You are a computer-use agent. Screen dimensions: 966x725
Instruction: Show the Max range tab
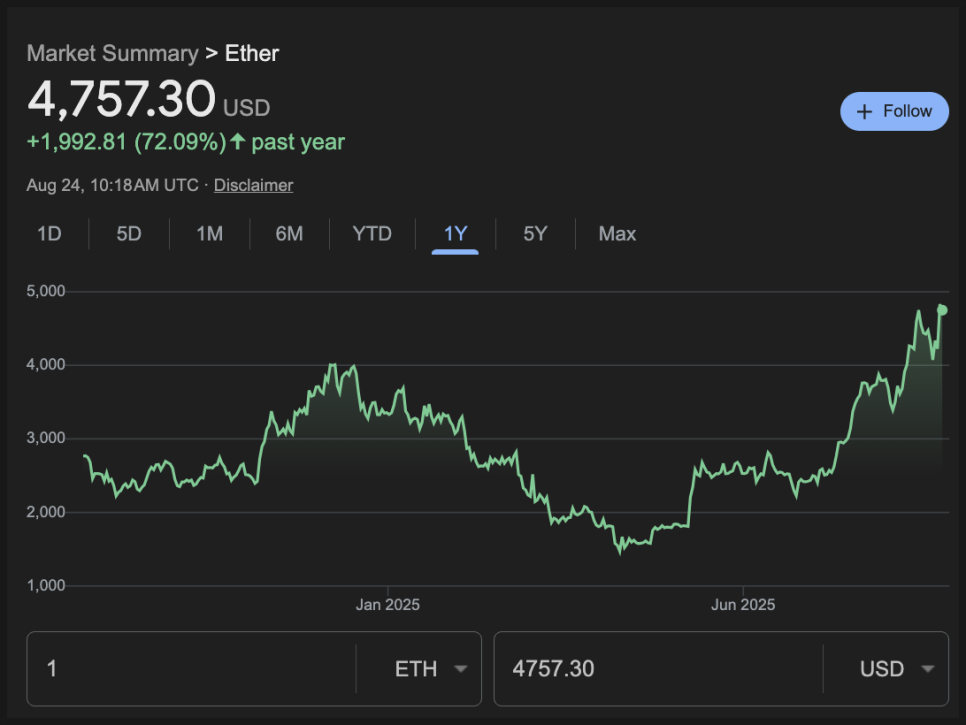tap(617, 234)
